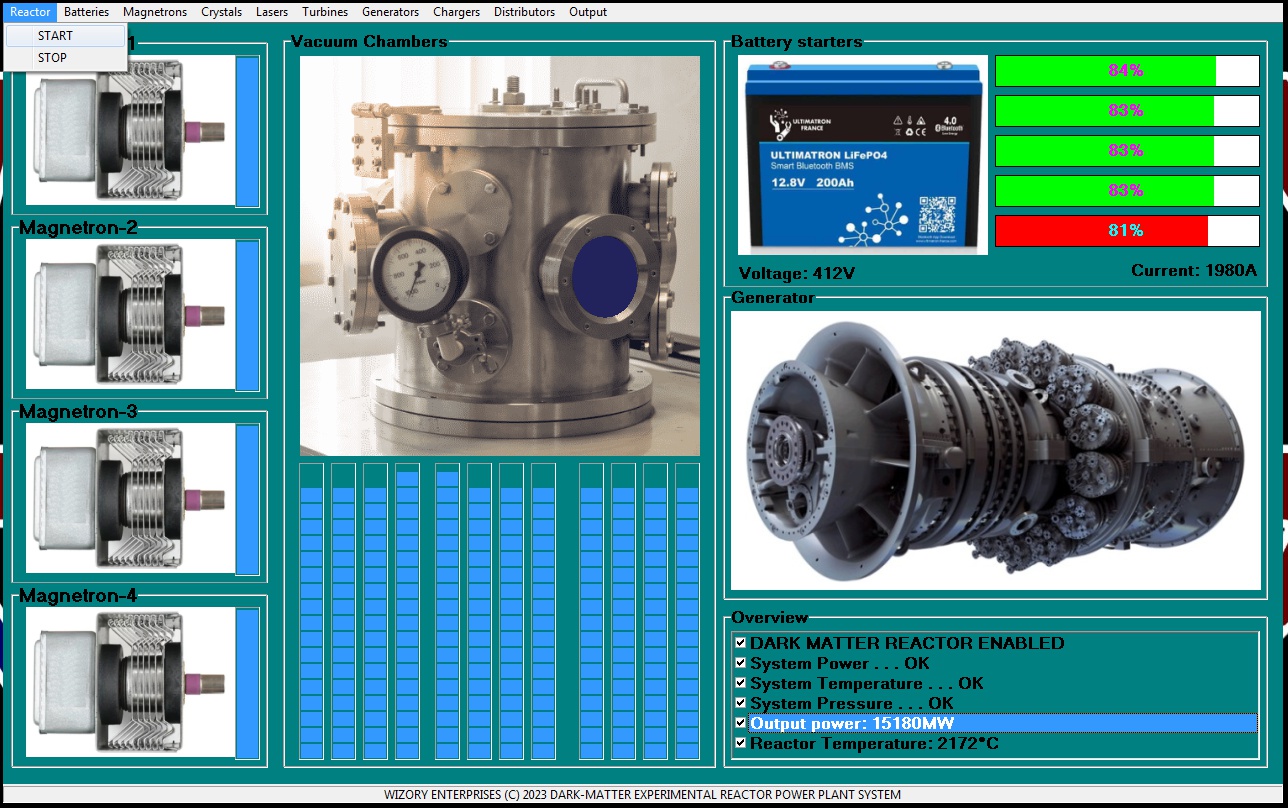1288x808 pixels.
Task: Toggle Output power 15180MW checkbox
Action: (x=741, y=723)
